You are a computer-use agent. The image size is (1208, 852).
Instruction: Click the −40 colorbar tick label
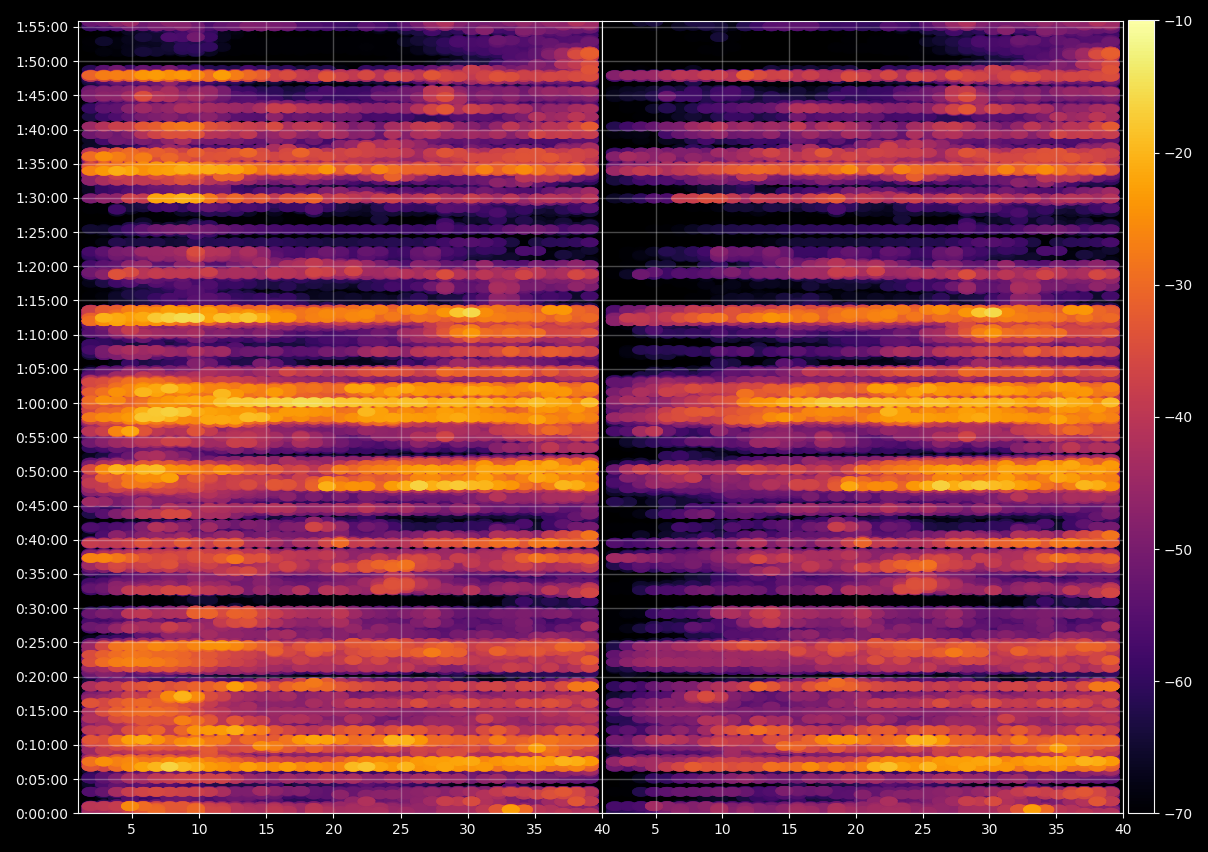click(x=1177, y=417)
